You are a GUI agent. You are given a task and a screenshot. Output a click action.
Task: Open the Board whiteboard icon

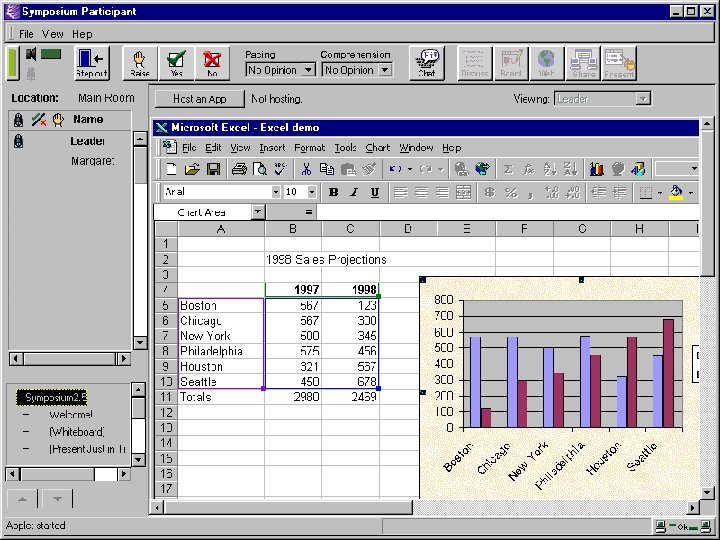(511, 63)
